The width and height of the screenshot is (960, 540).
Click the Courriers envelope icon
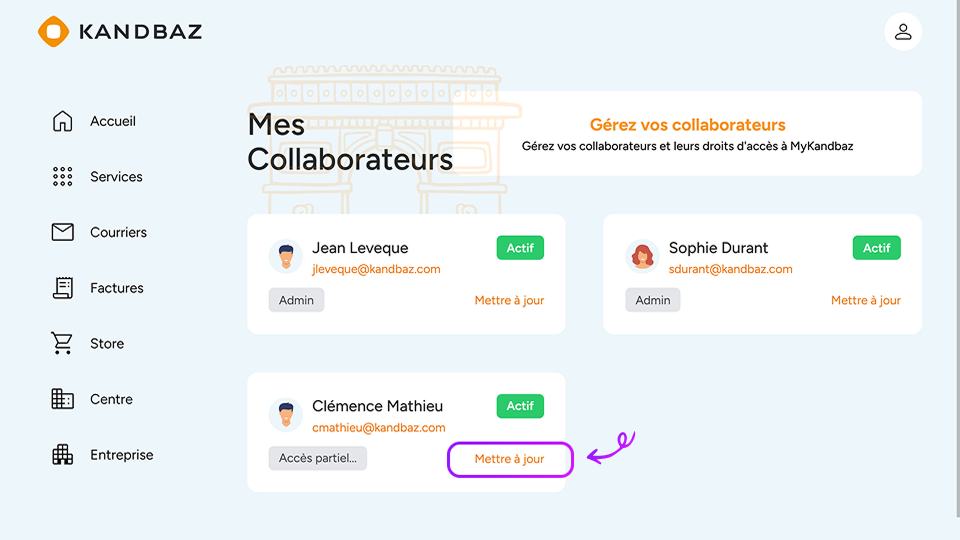(62, 232)
